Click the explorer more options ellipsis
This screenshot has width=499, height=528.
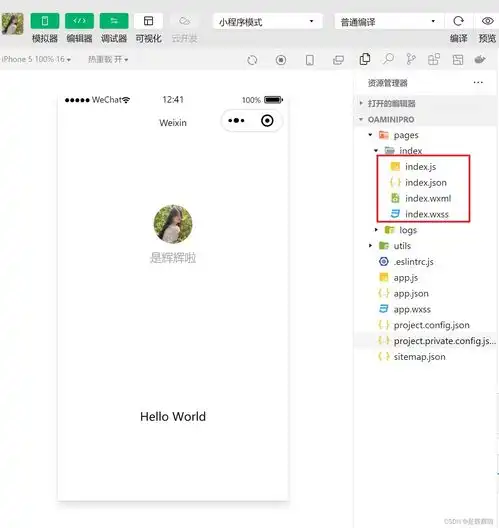(x=478, y=82)
